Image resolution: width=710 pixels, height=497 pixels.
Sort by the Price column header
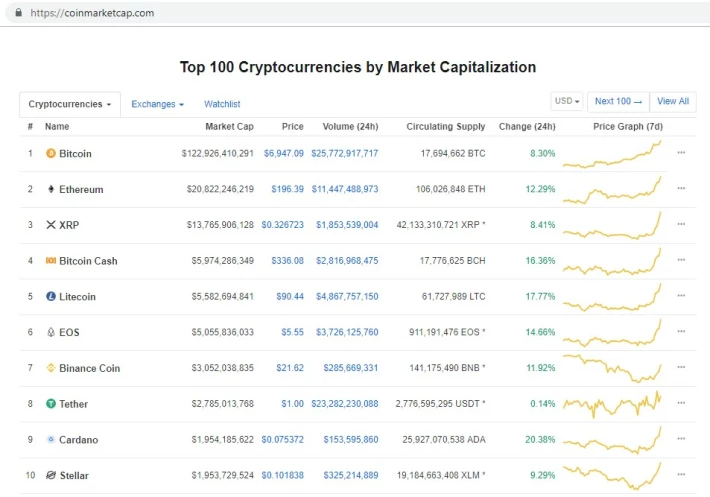[293, 126]
